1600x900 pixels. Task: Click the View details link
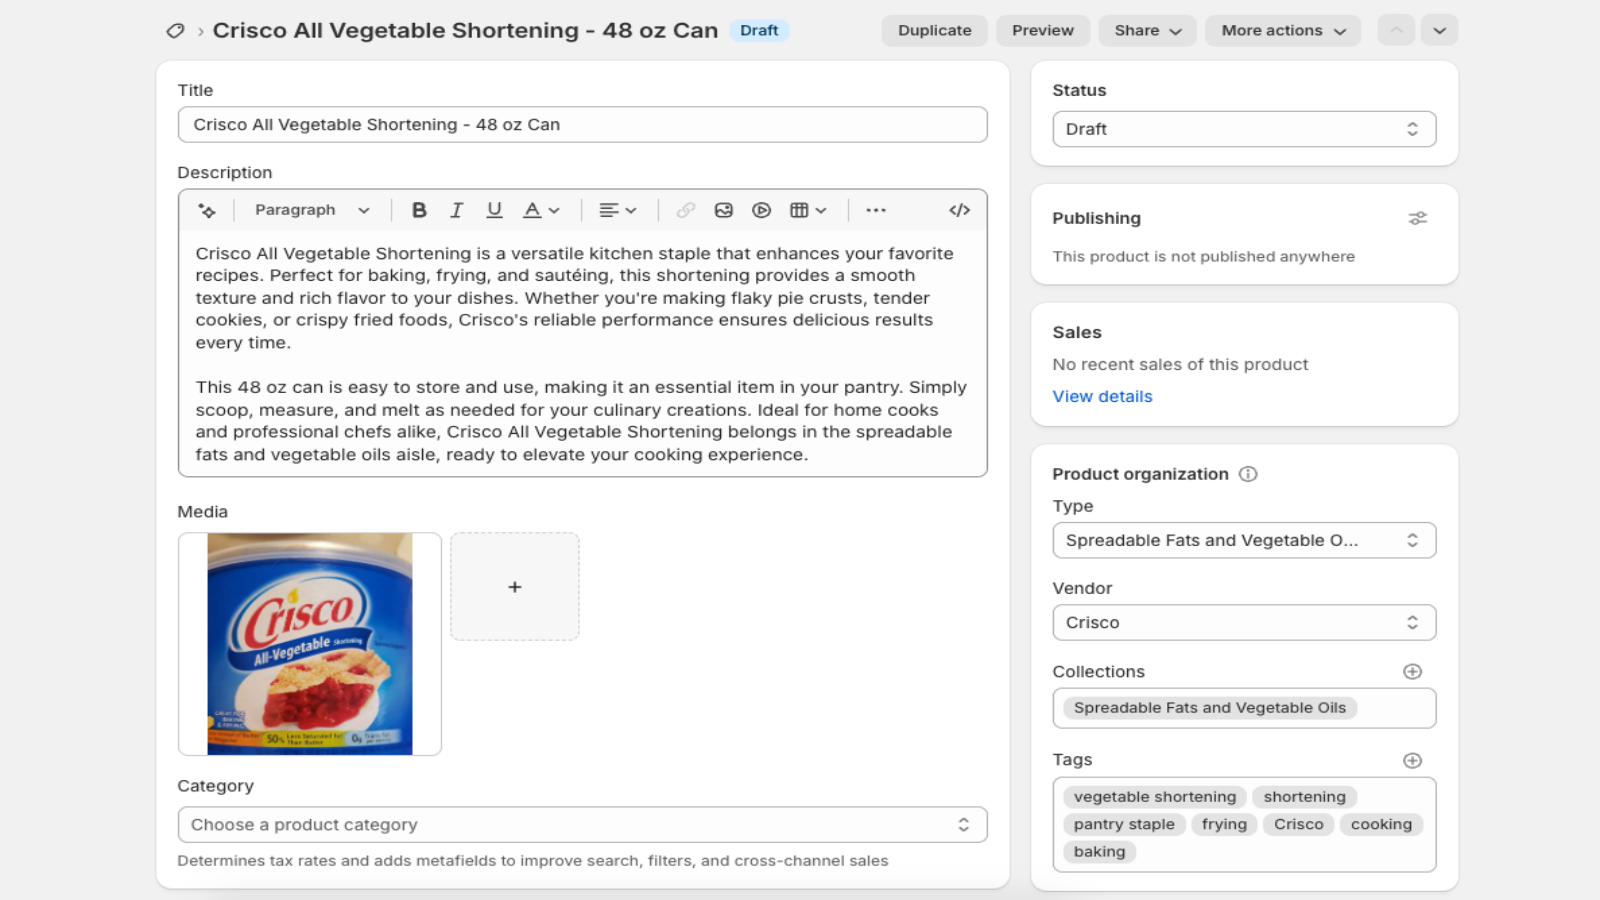pos(1102,396)
